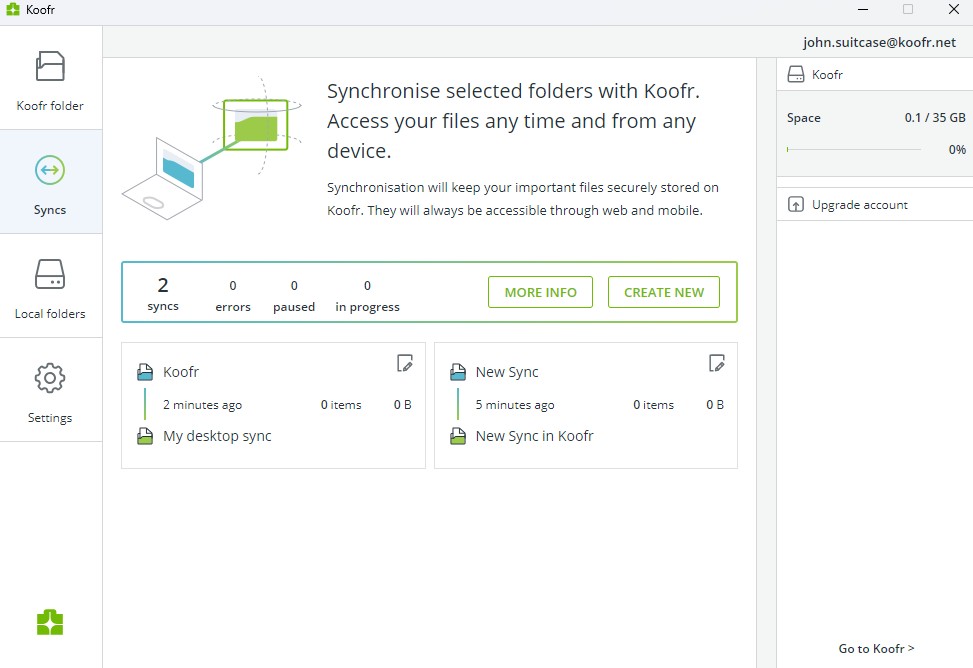Switch to the Local folders tab label
The height and width of the screenshot is (668, 973).
[50, 314]
